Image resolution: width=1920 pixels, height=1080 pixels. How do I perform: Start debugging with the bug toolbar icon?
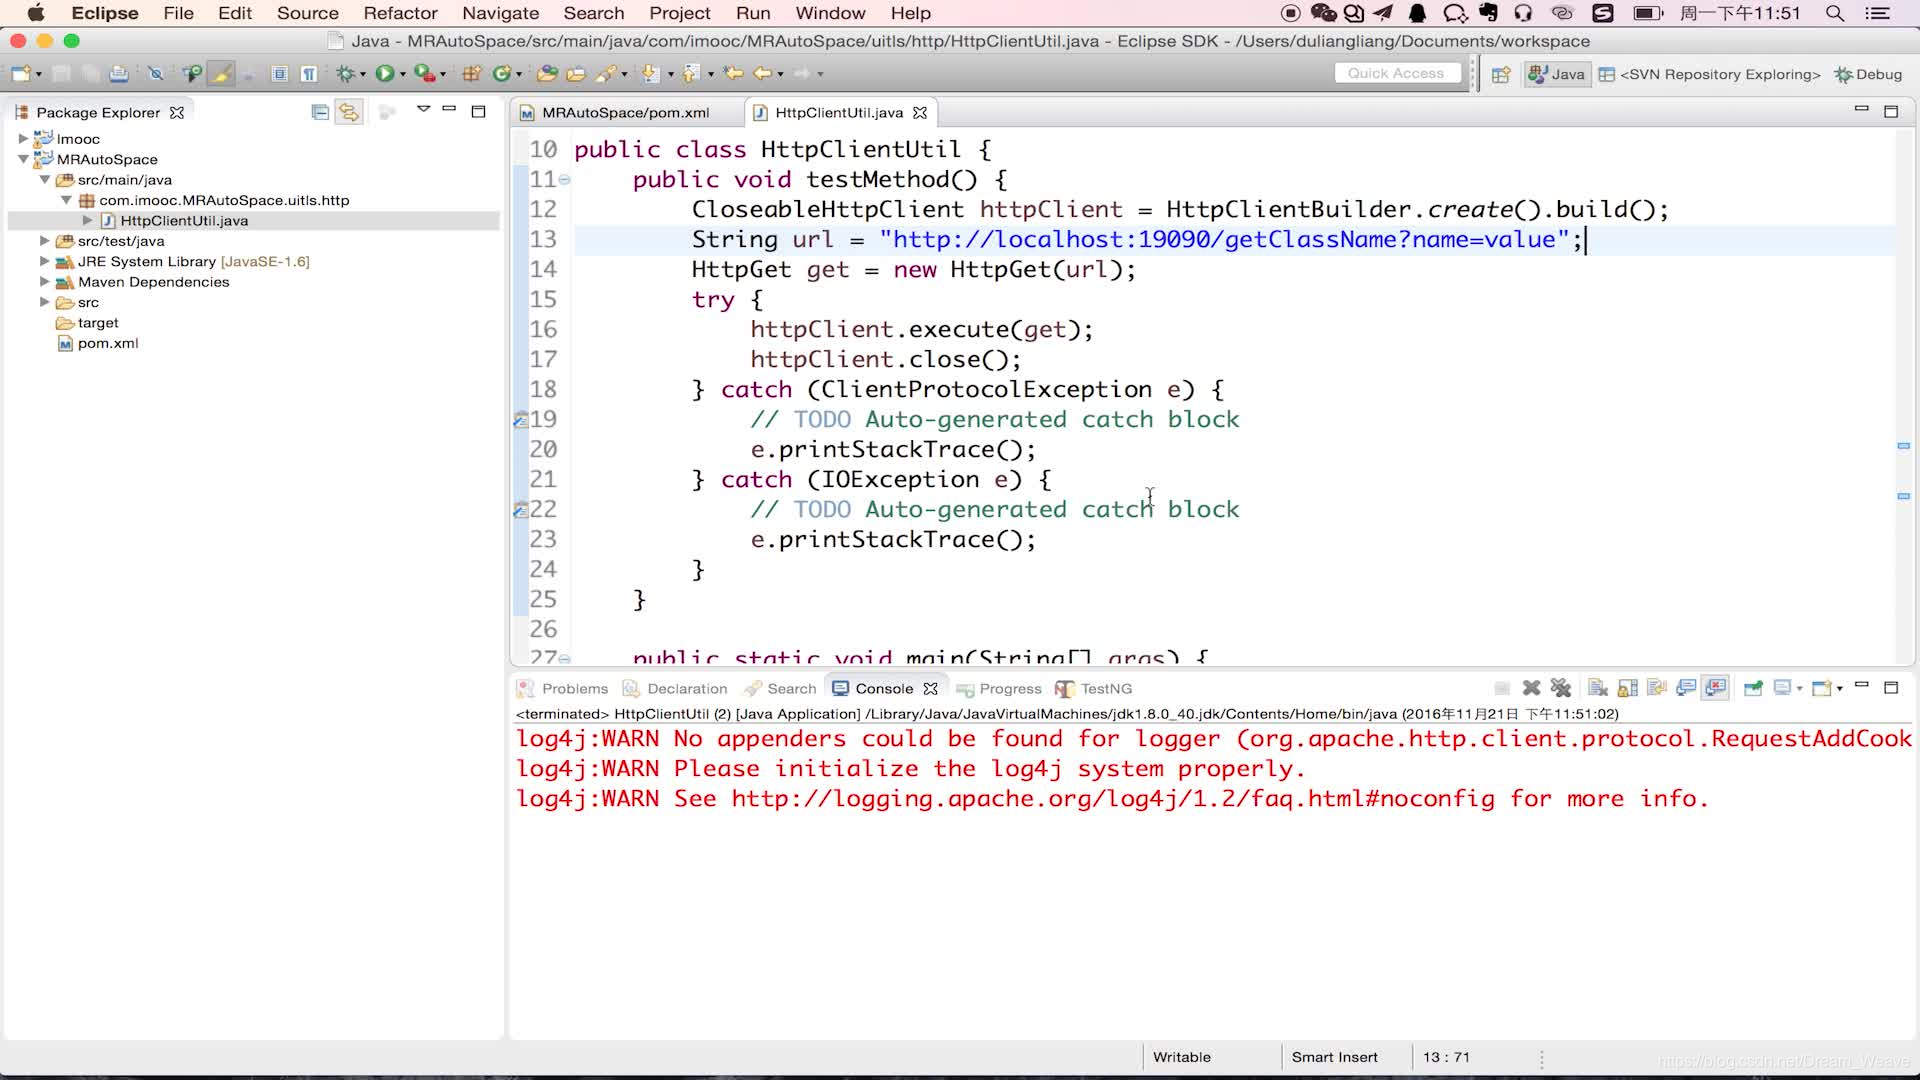(344, 73)
